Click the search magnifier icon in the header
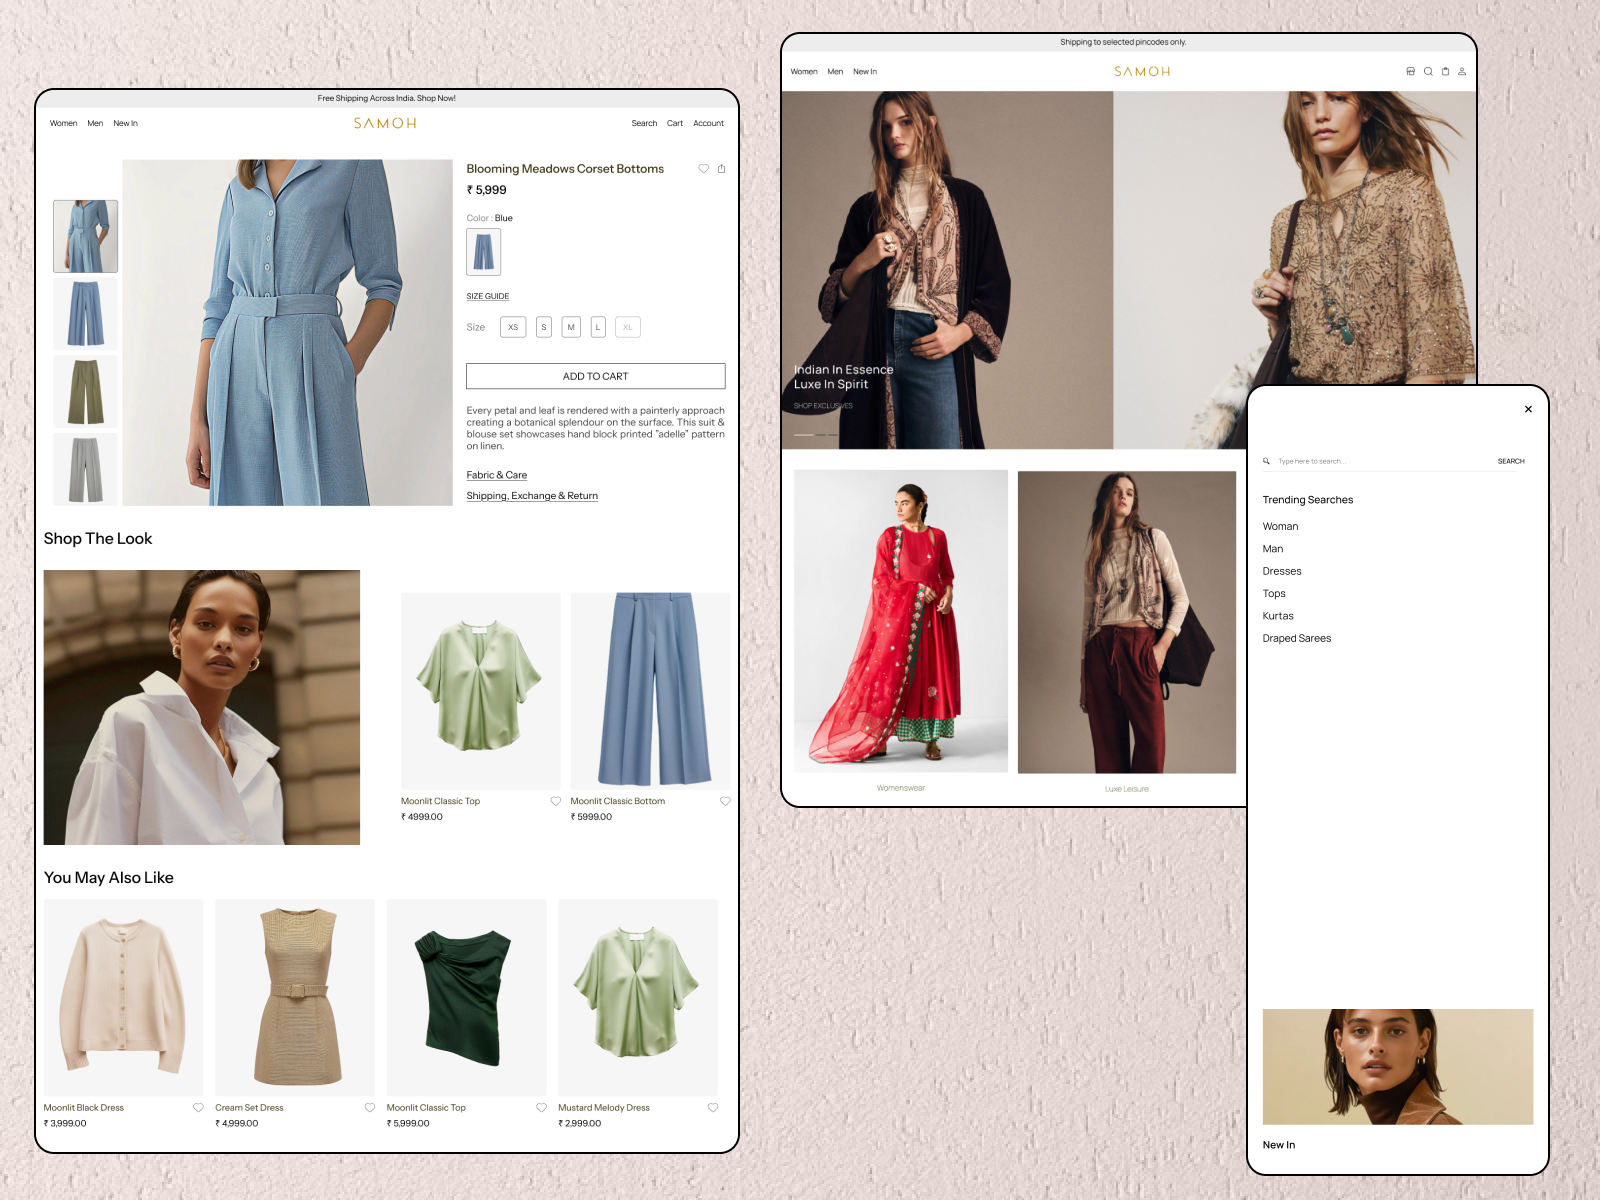 (x=1428, y=71)
